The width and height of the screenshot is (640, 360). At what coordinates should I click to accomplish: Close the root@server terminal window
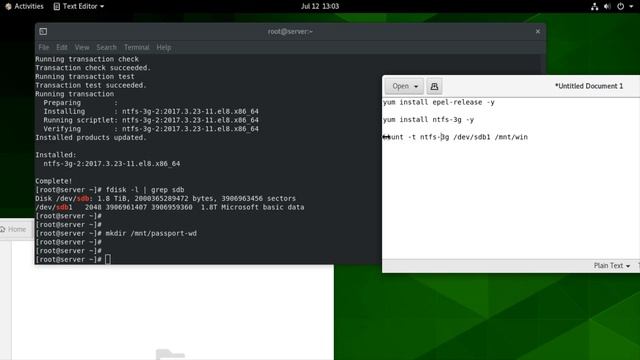coord(538,31)
